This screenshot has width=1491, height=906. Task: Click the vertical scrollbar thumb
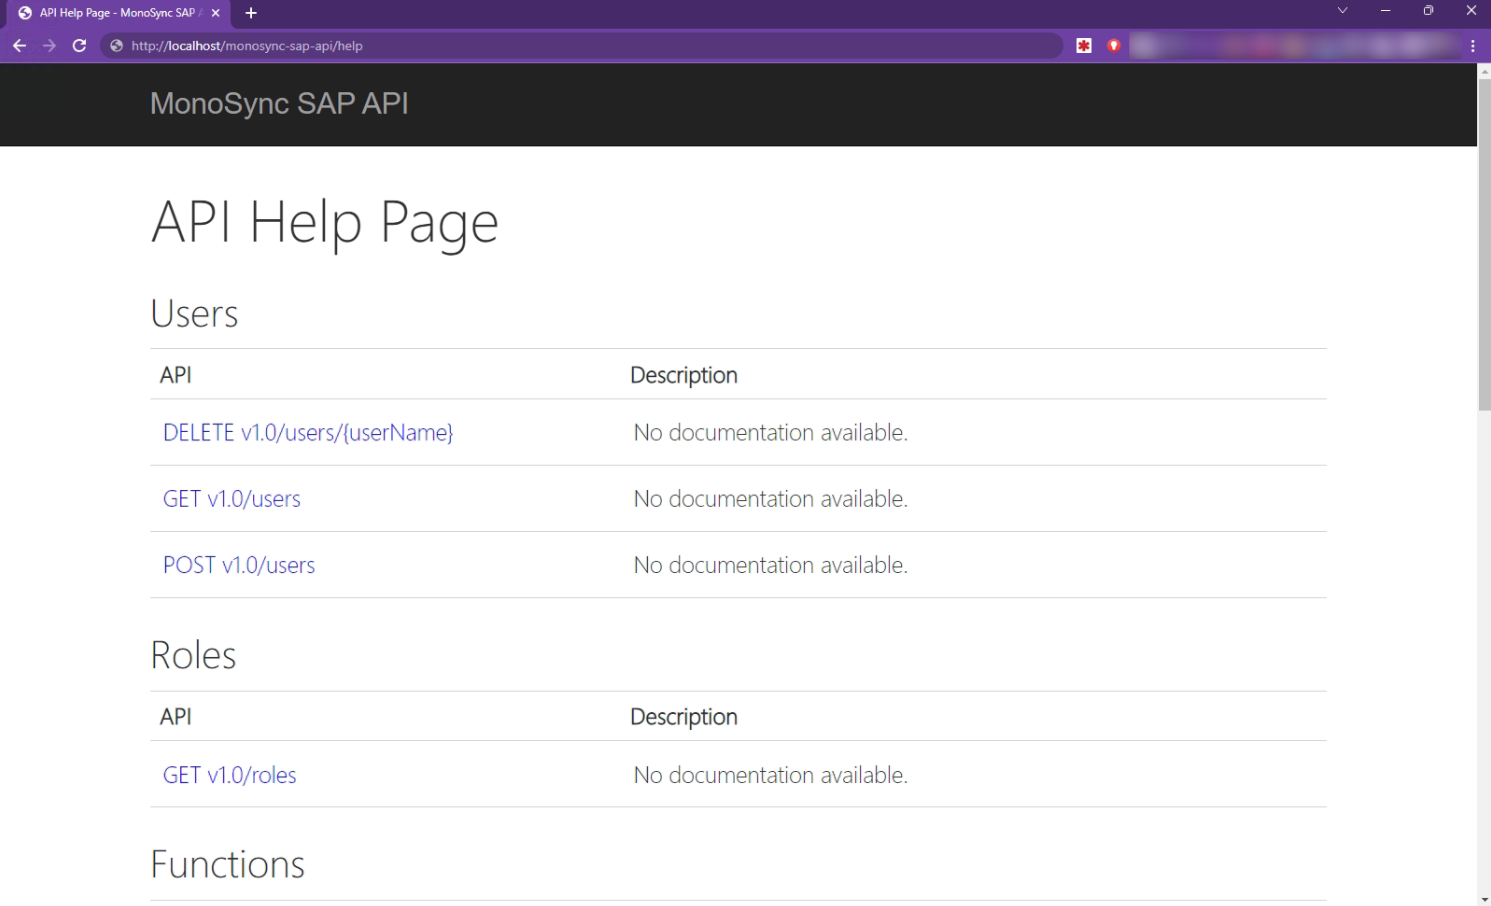pyautogui.click(x=1484, y=245)
